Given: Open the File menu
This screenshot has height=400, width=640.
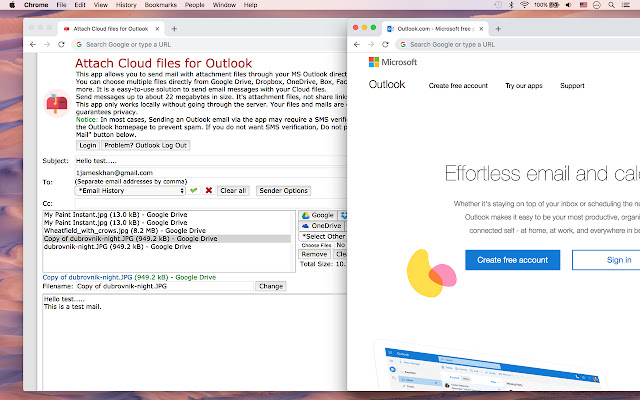Looking at the screenshot, I should coord(61,5).
